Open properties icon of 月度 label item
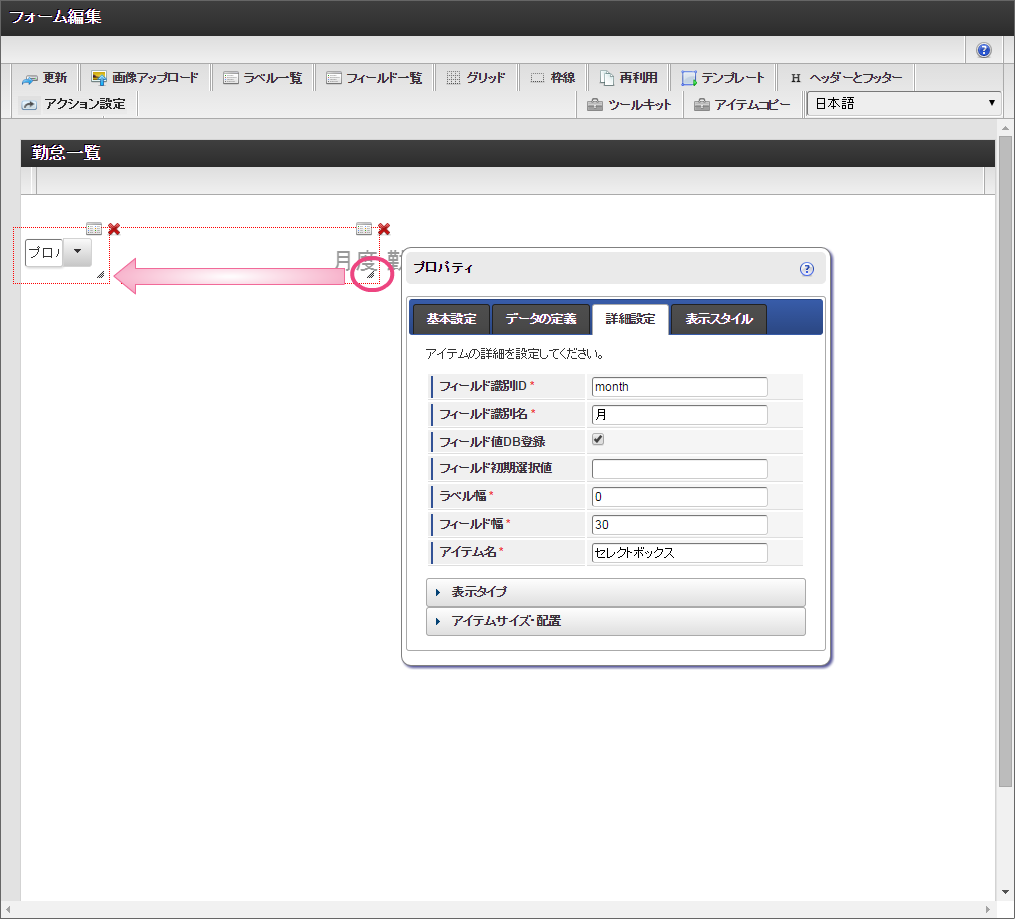 click(x=364, y=228)
